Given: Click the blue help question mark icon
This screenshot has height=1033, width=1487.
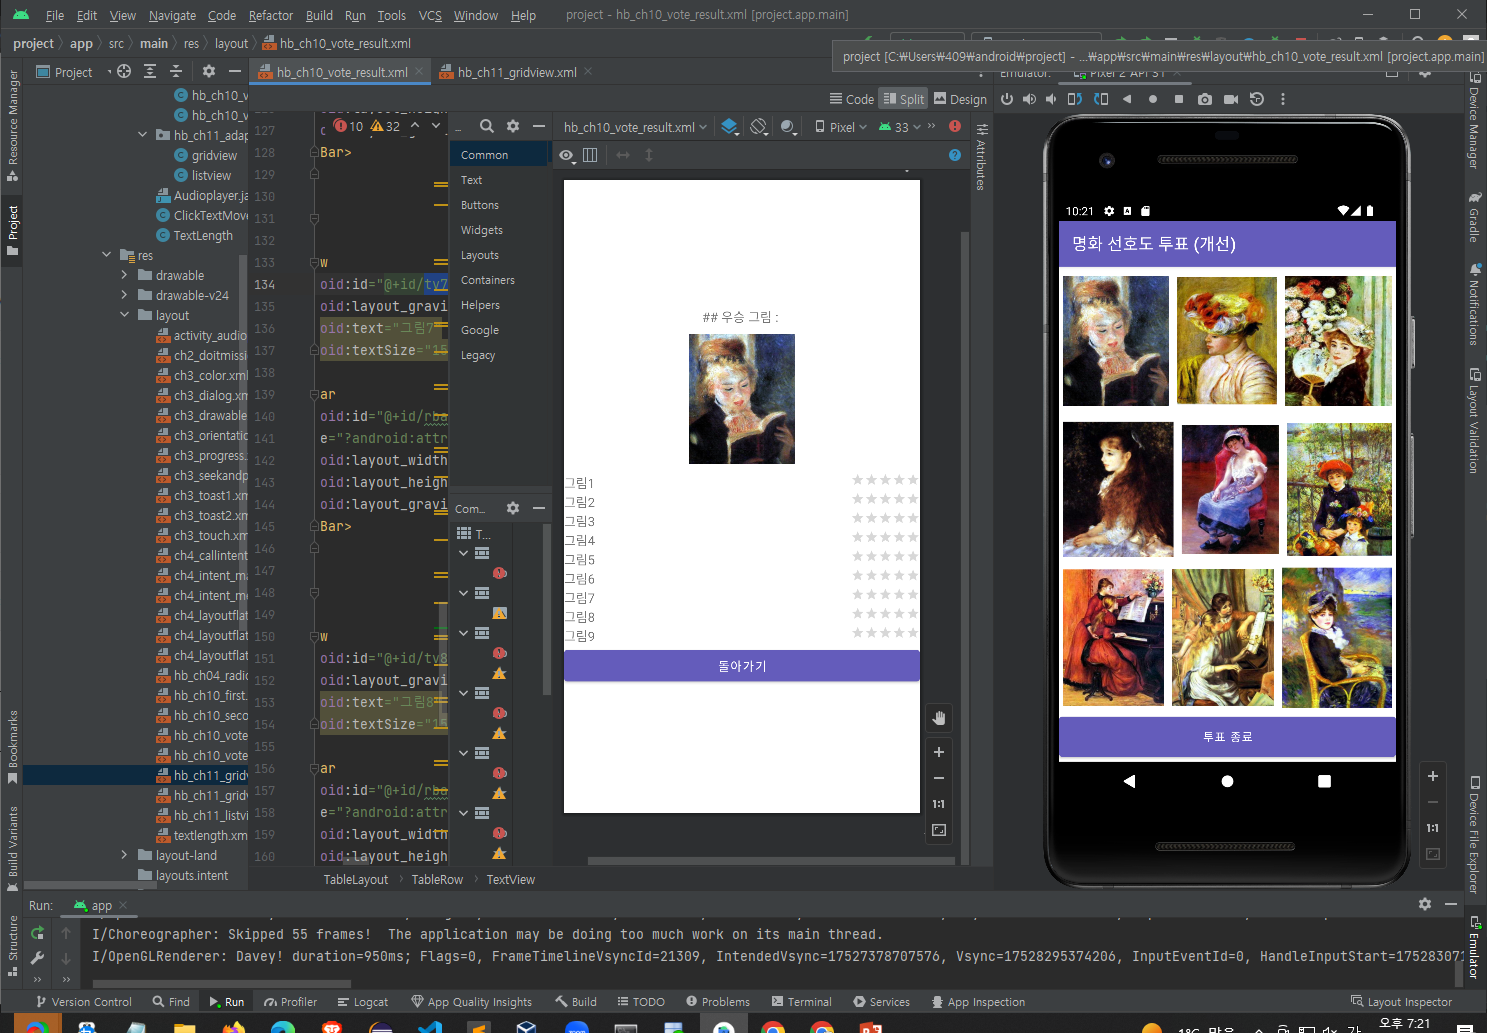Looking at the screenshot, I should [955, 155].
